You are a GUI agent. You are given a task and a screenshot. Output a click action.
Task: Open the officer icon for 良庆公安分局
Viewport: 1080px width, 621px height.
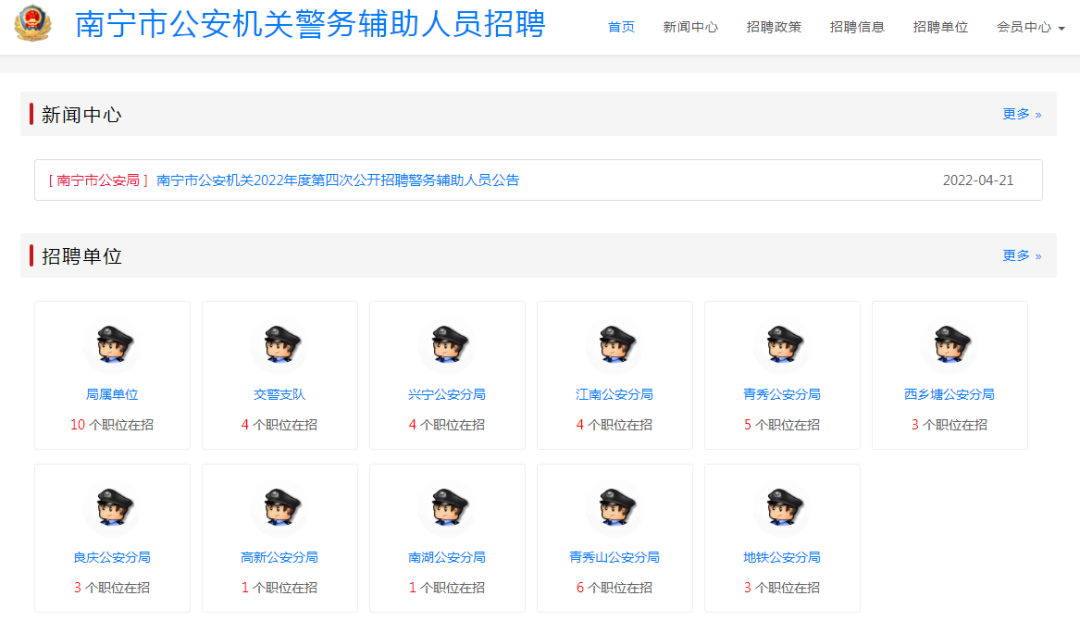(x=111, y=508)
